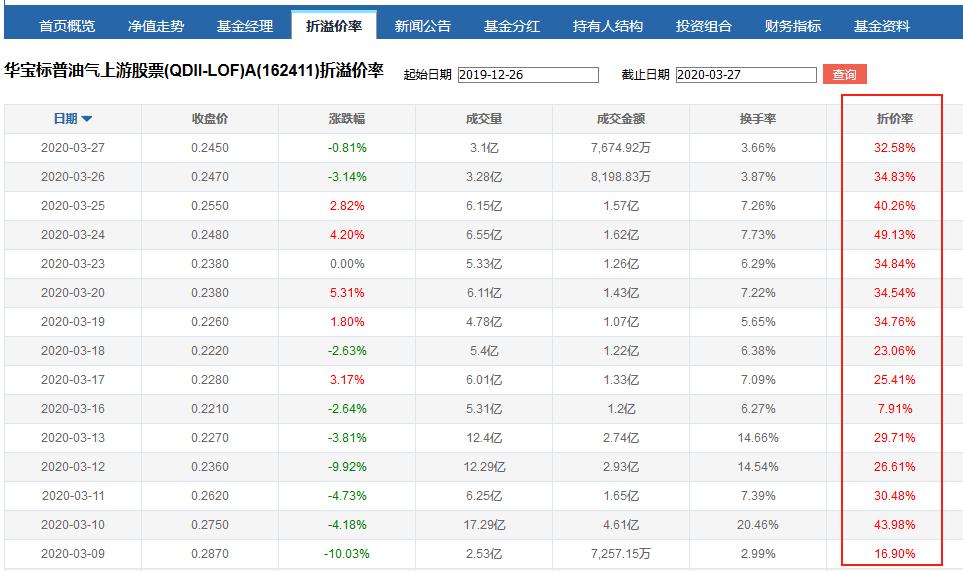Open the 基金经理 tab
This screenshot has width=963, height=571.
click(245, 26)
